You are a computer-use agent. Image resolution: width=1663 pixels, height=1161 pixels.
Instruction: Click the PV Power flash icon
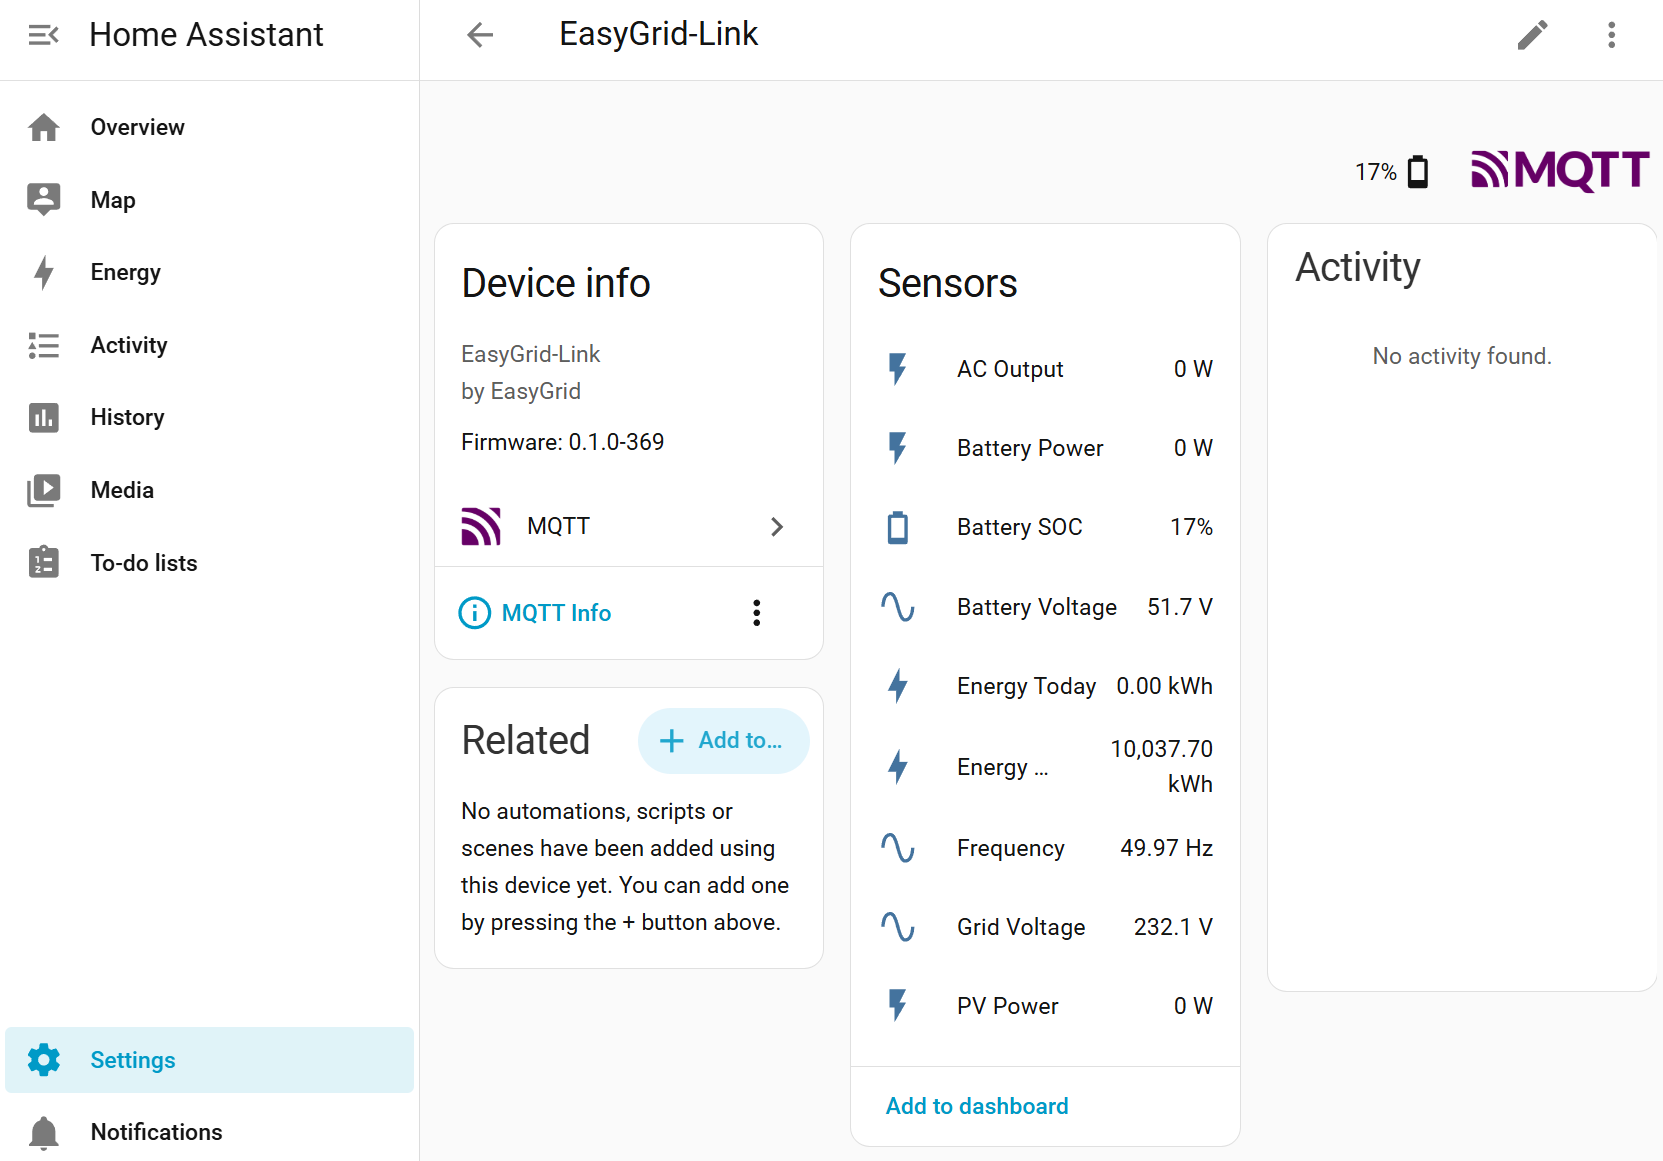point(898,1005)
